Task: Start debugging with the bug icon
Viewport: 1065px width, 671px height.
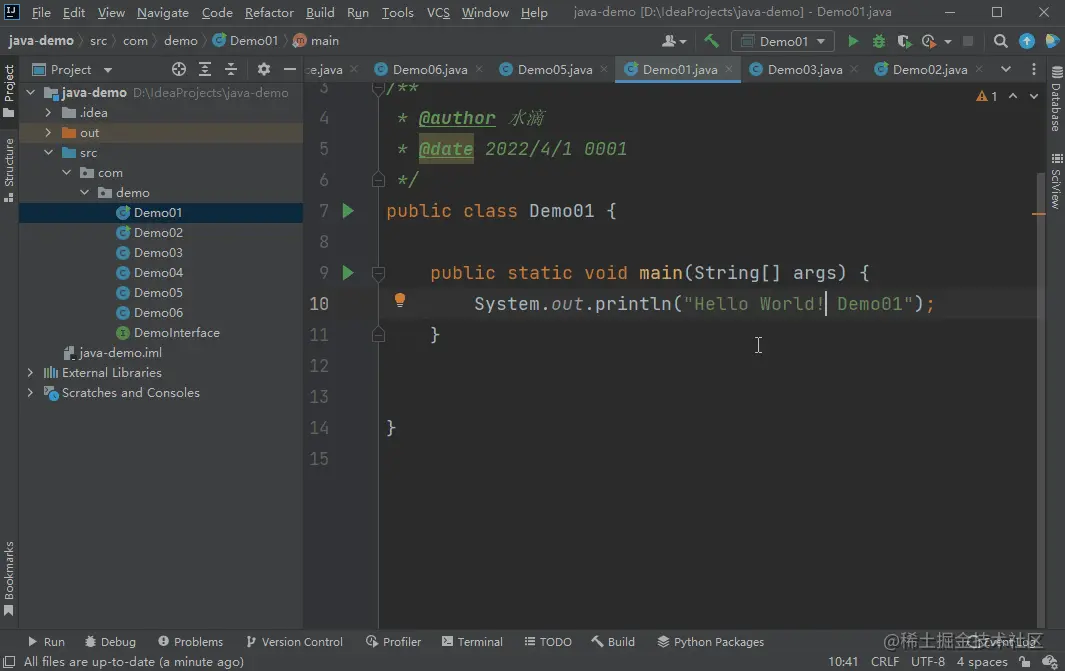Action: 879,41
